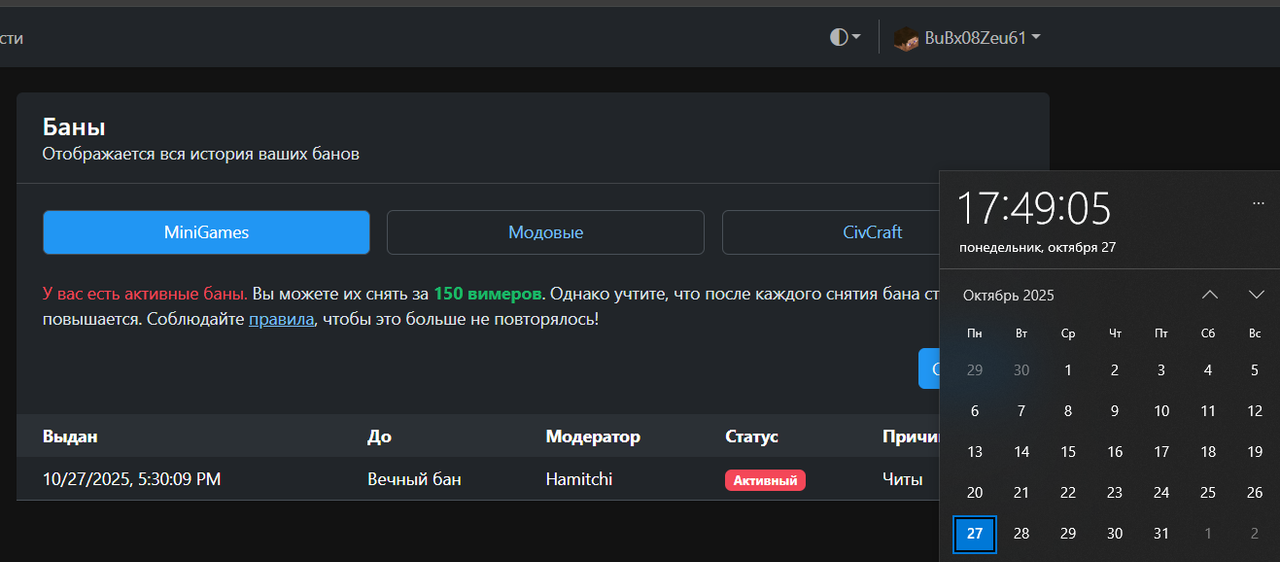
Task: Select October 26 in the calendar
Action: [1255, 493]
